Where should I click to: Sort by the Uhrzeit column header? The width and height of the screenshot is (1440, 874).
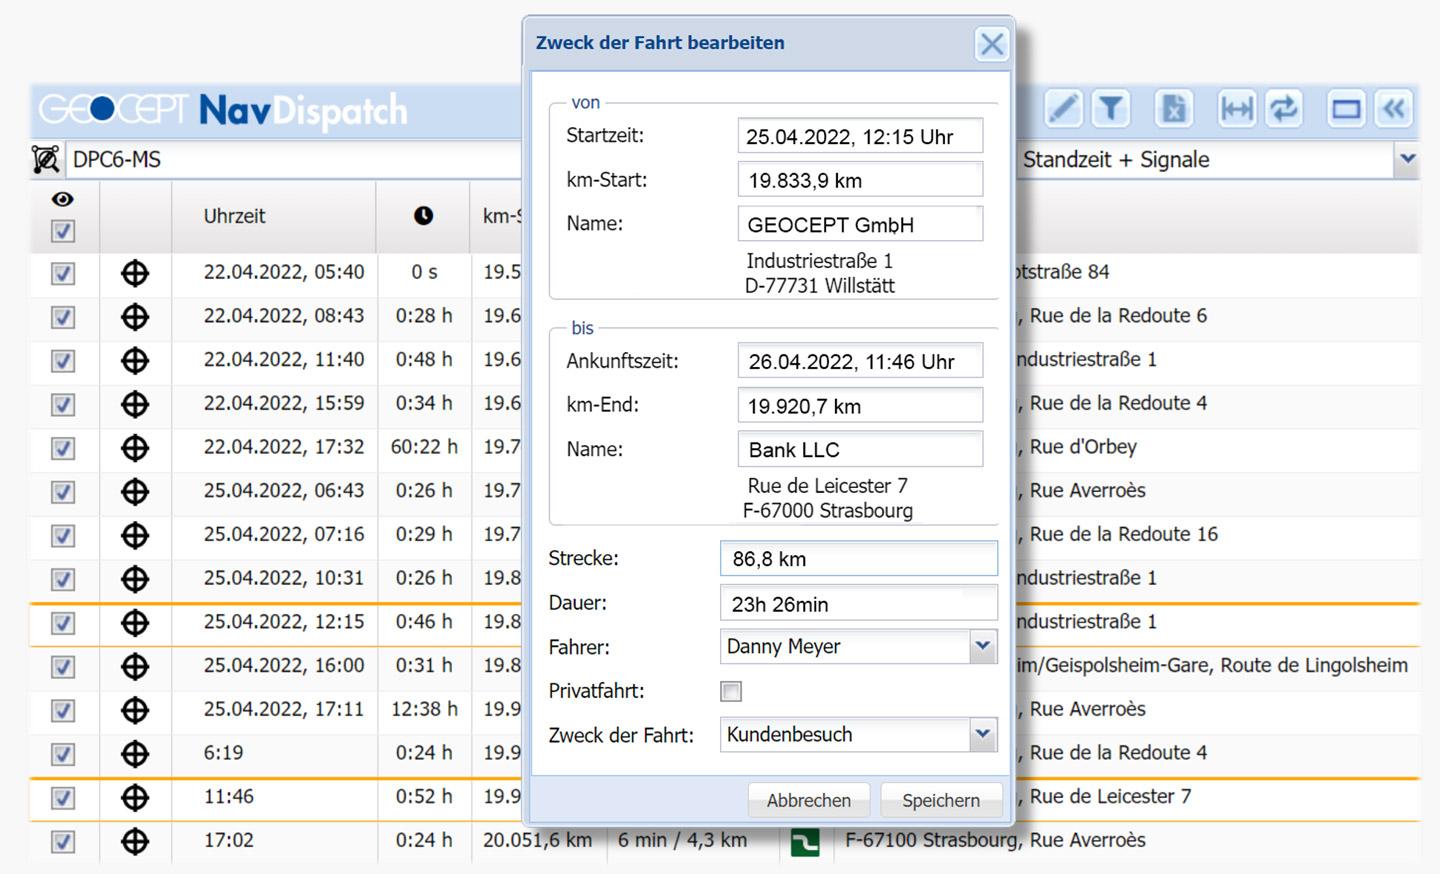[x=235, y=216]
